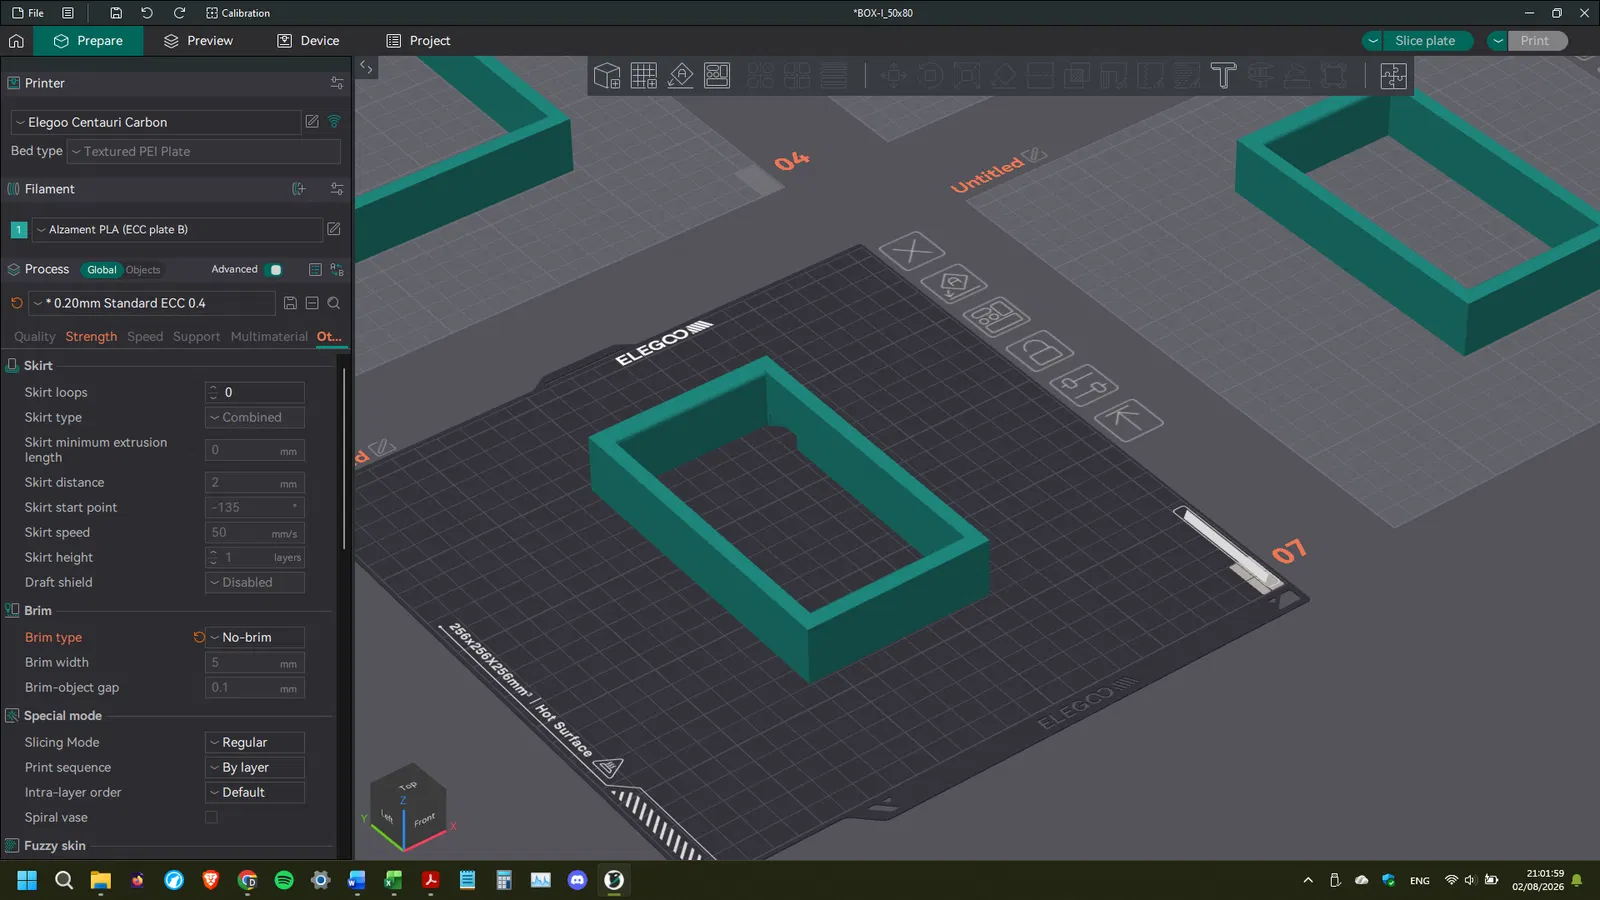Select the Text shape tool icon
The image size is (1600, 900).
pos(1223,76)
